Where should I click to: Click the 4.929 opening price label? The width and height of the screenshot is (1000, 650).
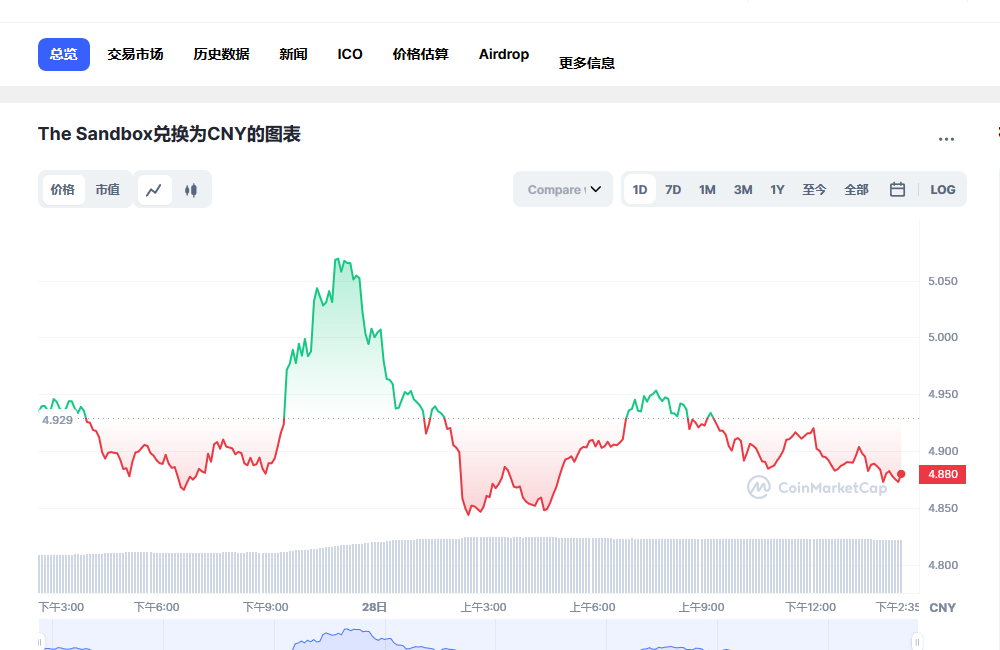coord(57,420)
